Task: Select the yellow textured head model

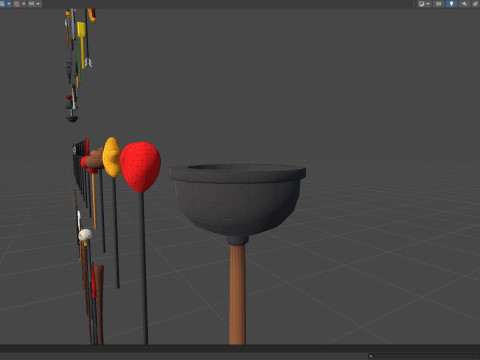Action: (111, 157)
